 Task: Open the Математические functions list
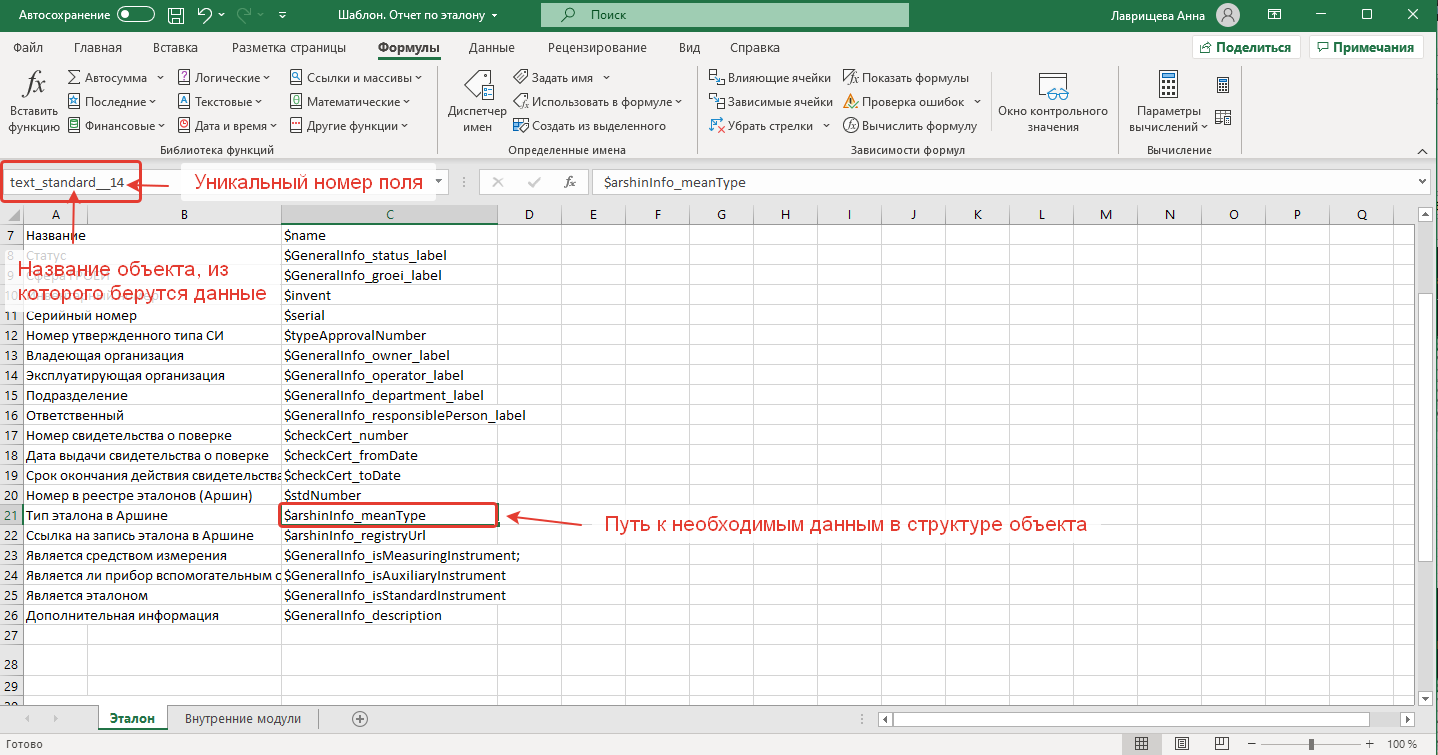pyautogui.click(x=349, y=102)
